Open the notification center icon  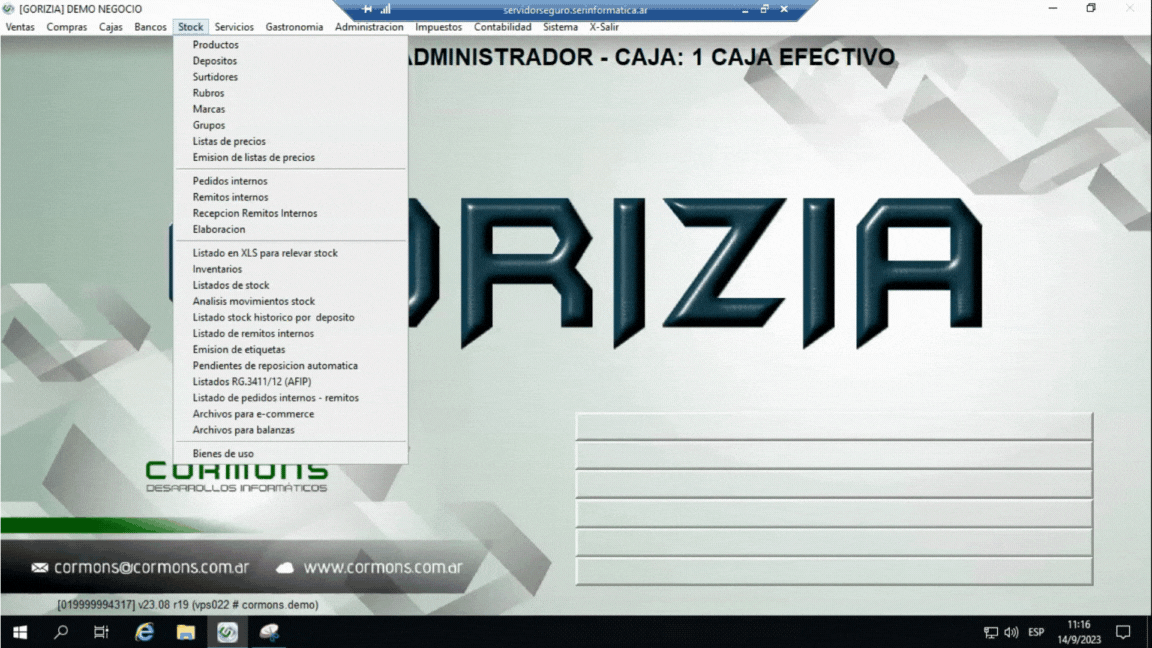(1123, 632)
